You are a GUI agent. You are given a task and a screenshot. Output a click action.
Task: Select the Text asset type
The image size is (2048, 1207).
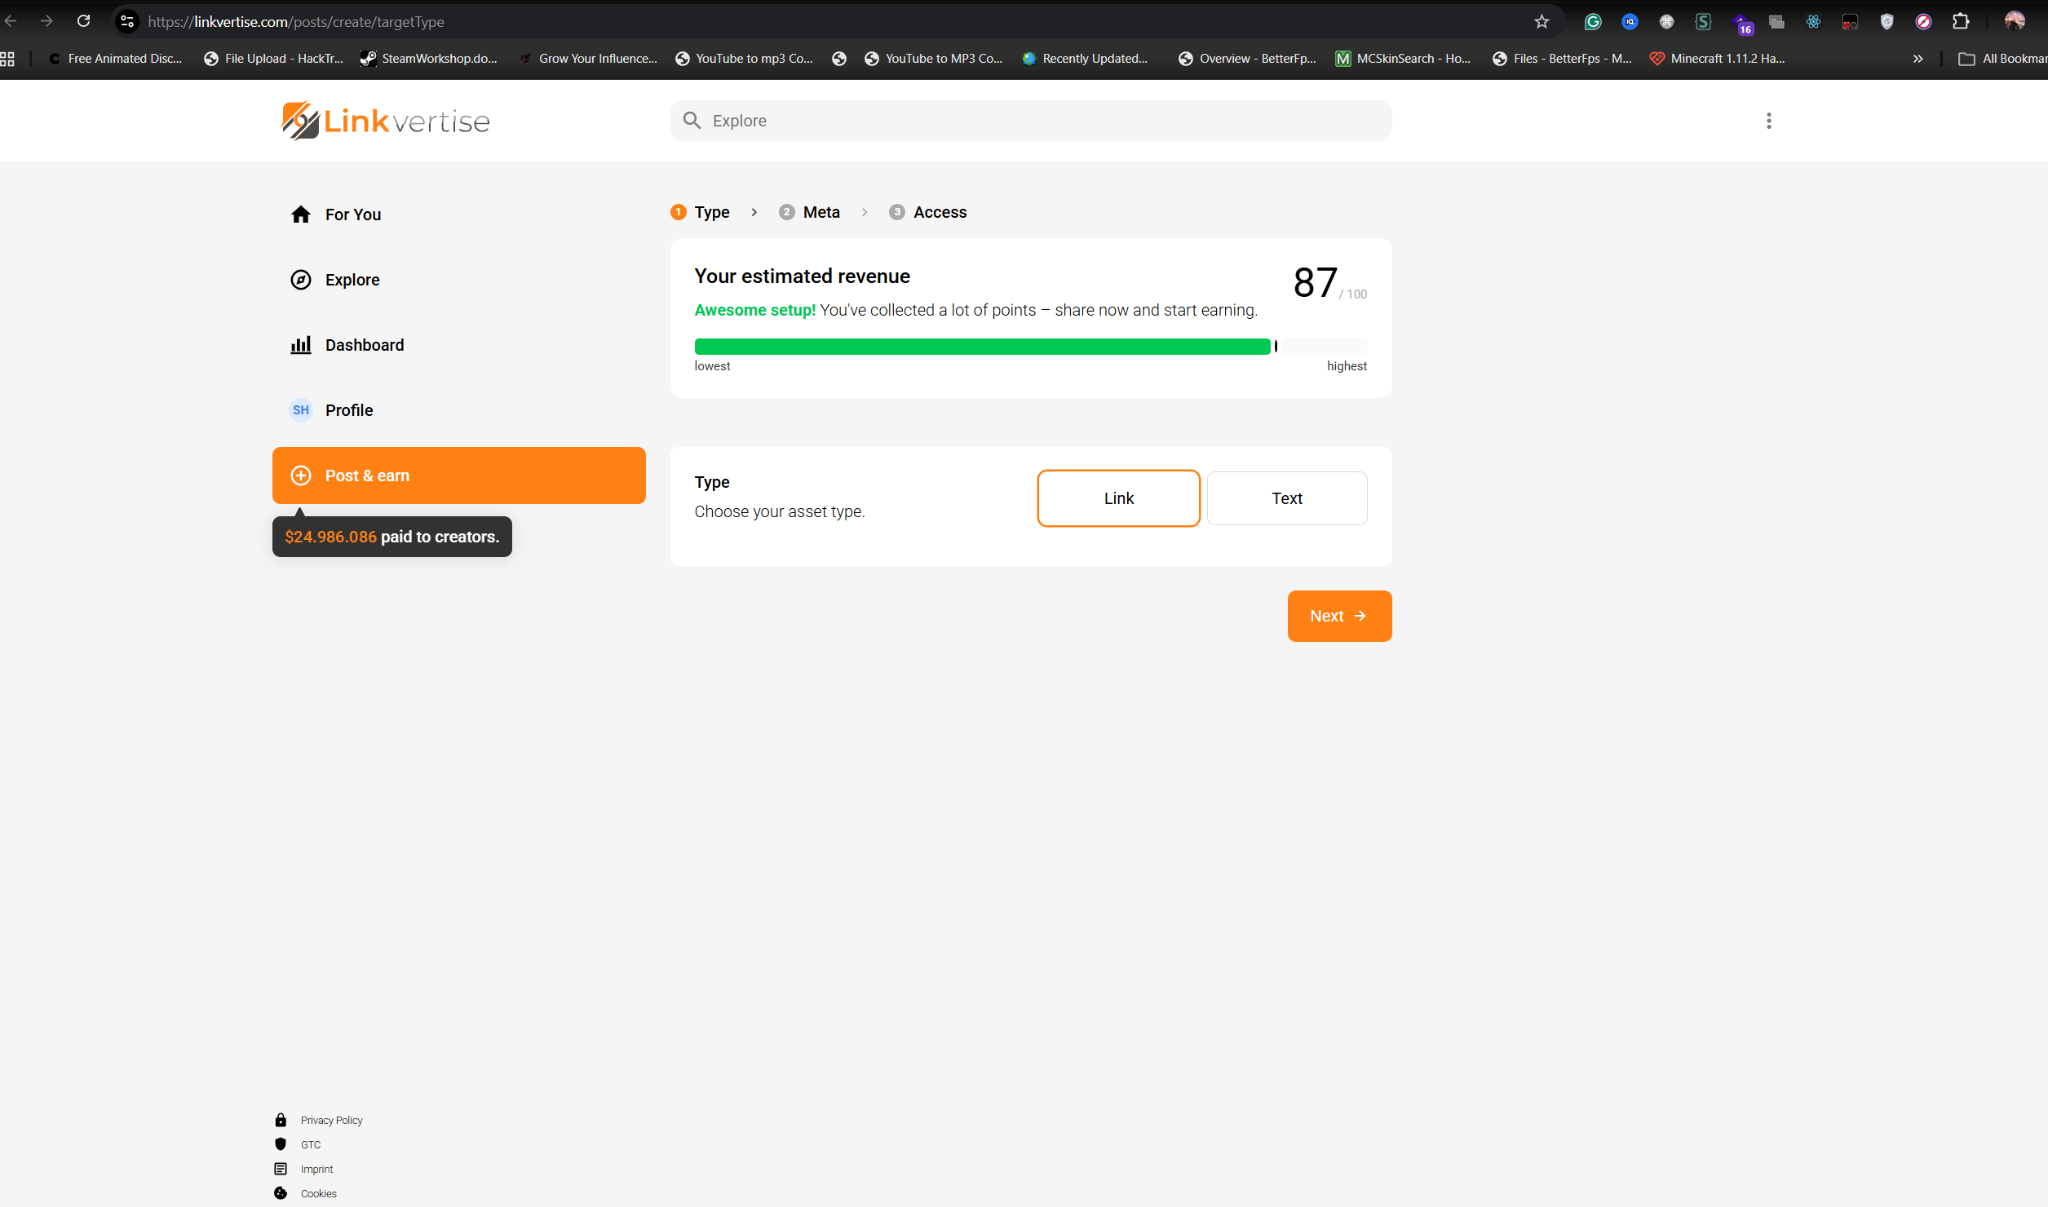coord(1286,498)
